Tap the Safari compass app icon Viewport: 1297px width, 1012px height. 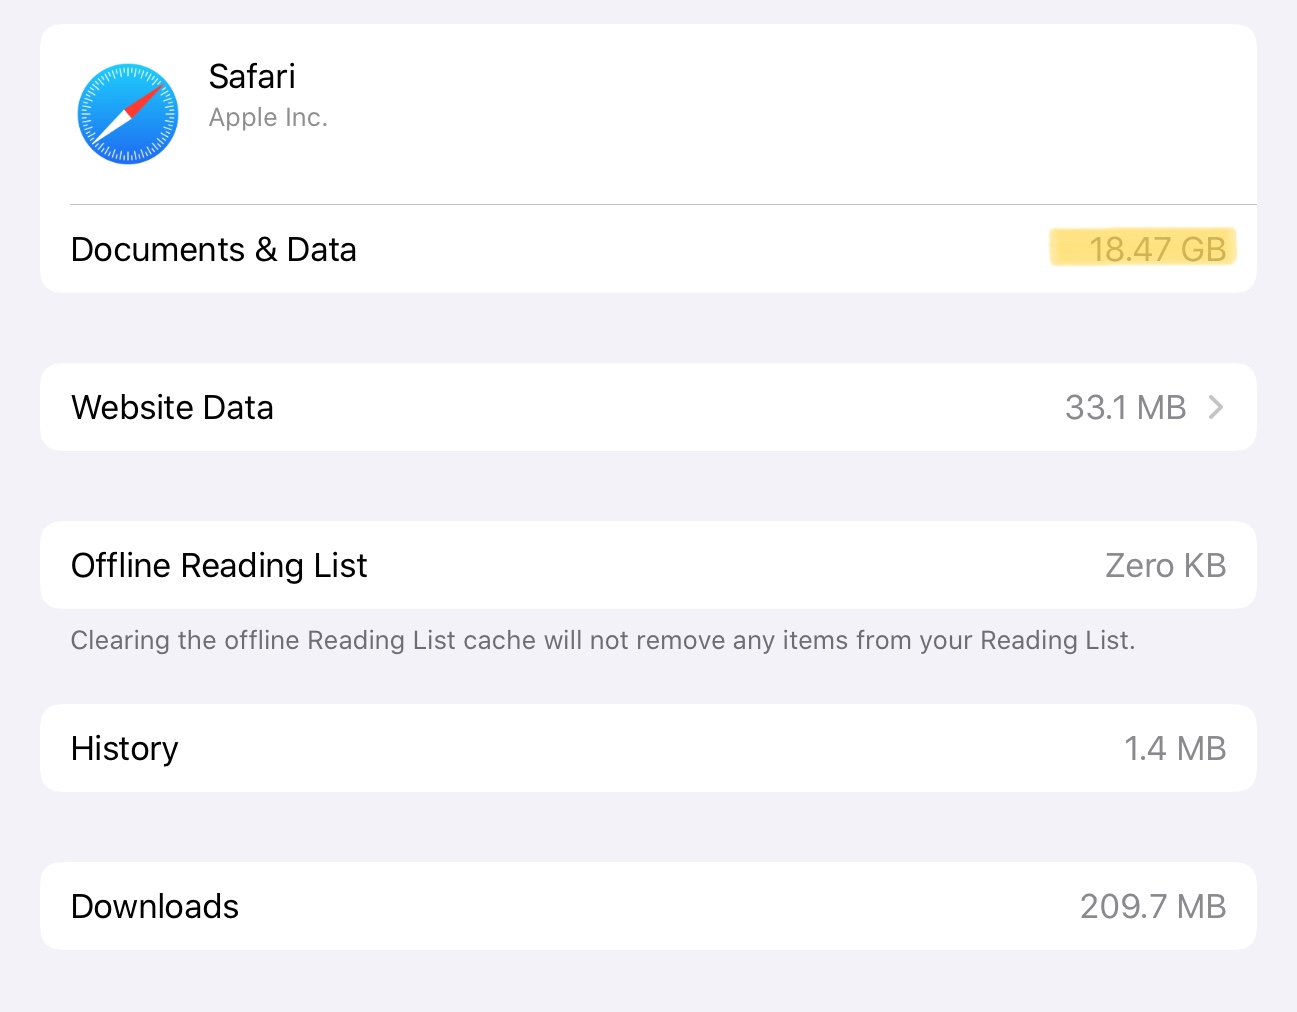(x=127, y=113)
